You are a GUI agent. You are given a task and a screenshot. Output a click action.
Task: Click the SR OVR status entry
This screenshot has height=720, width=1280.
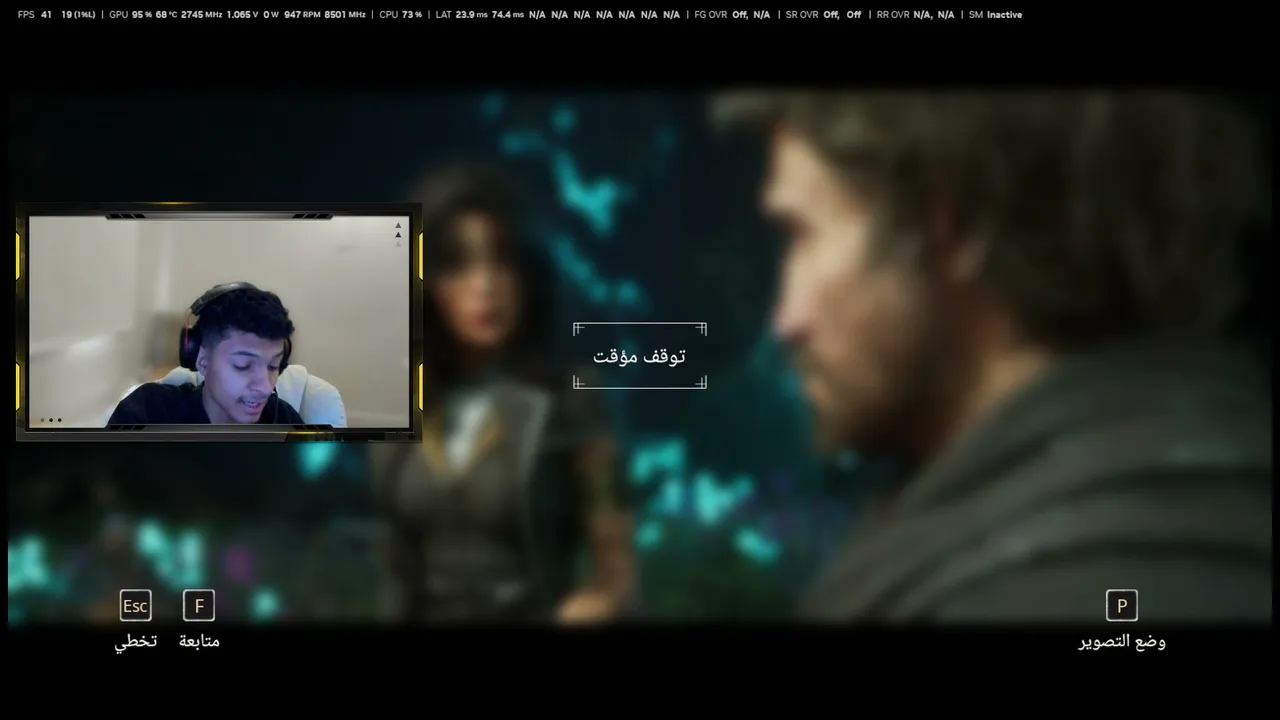[x=823, y=15]
